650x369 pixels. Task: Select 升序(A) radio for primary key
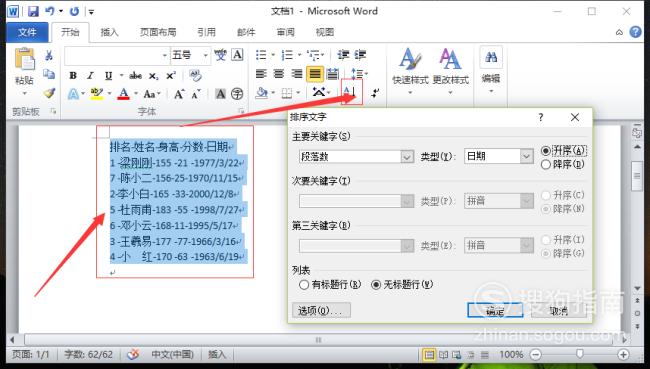coord(546,151)
